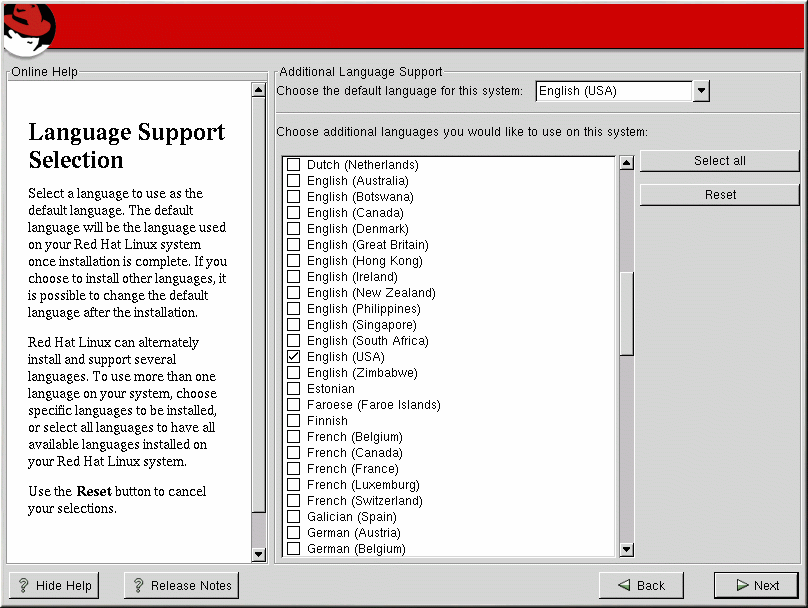Check French (Switzerland) option
This screenshot has width=808, height=608.
[293, 500]
